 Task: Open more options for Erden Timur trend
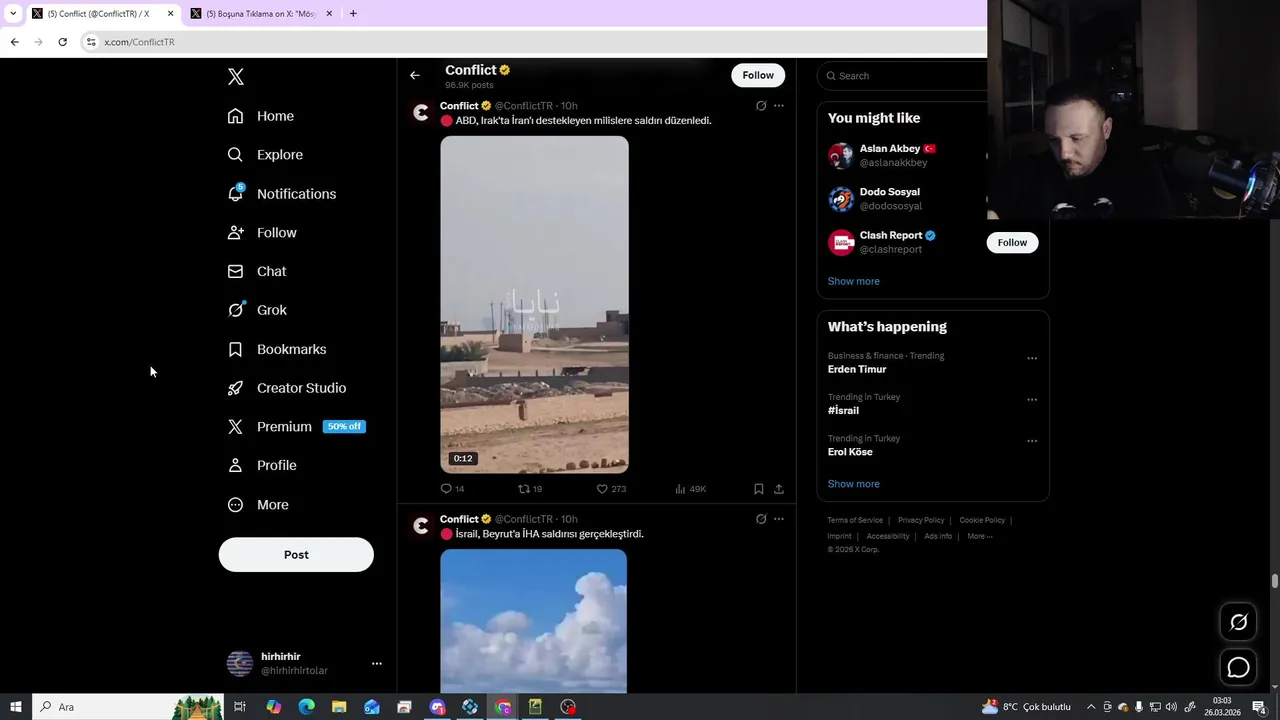1032,358
